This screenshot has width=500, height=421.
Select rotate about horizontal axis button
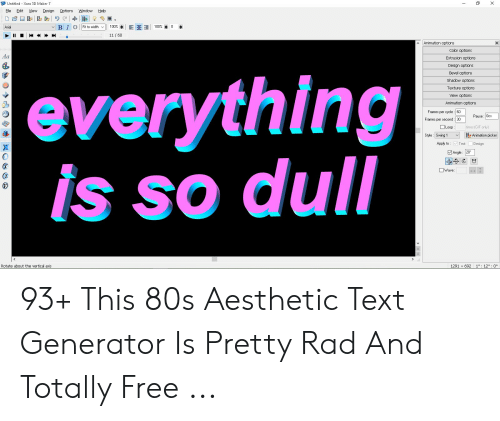pyautogui.click(x=456, y=161)
